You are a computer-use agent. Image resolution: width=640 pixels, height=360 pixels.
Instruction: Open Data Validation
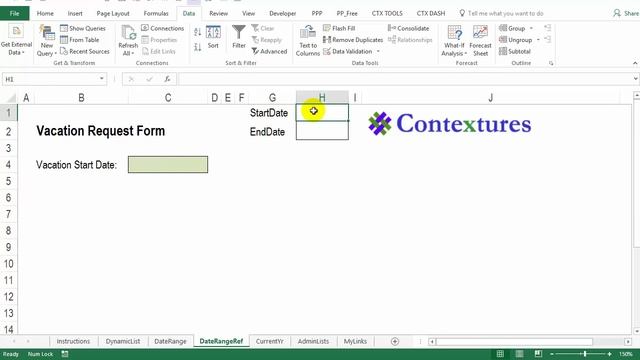pos(348,51)
